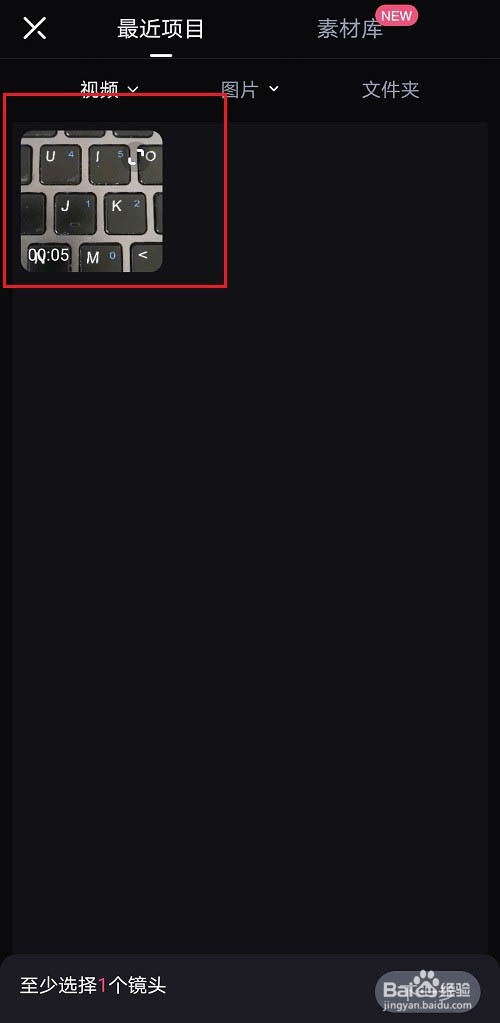500x1023 pixels.
Task: Tap the pink number 1 in the prompt
Action: coord(102,985)
